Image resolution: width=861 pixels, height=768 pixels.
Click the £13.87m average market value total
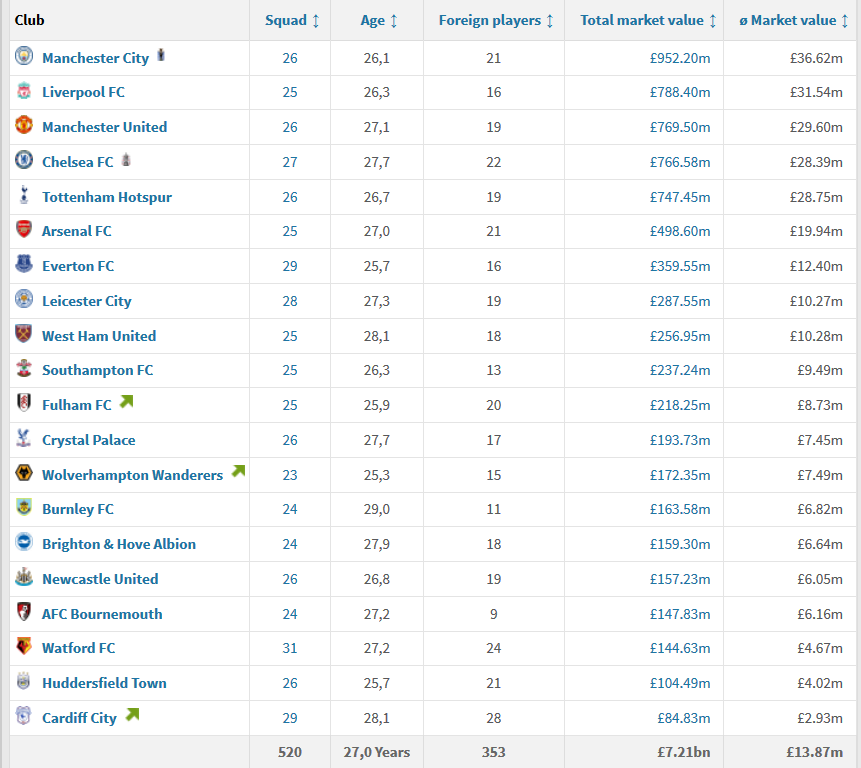814,752
